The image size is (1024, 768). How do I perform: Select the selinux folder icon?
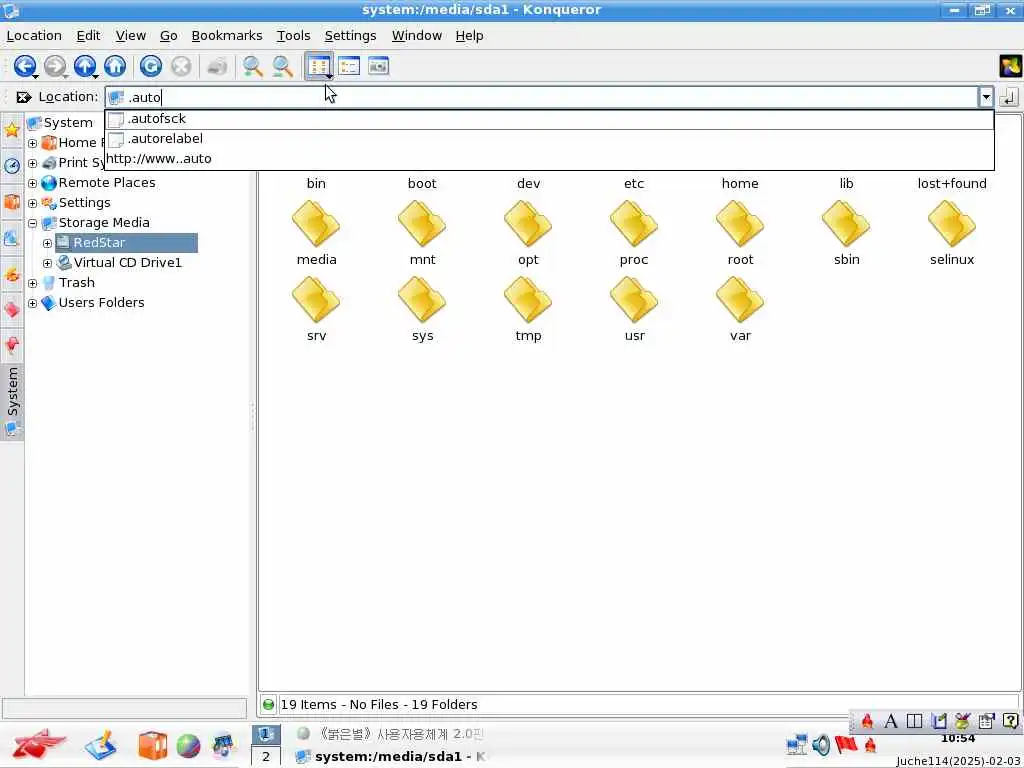(x=952, y=225)
